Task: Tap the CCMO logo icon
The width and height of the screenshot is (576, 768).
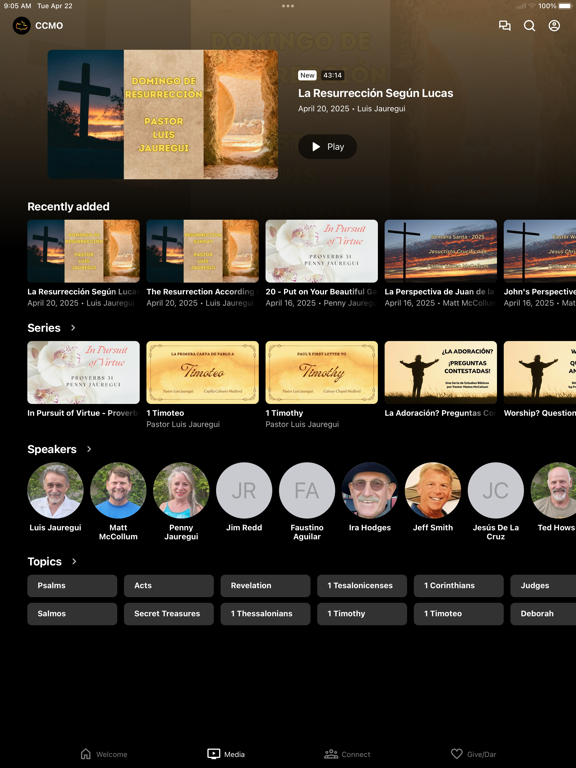Action: [x=22, y=25]
